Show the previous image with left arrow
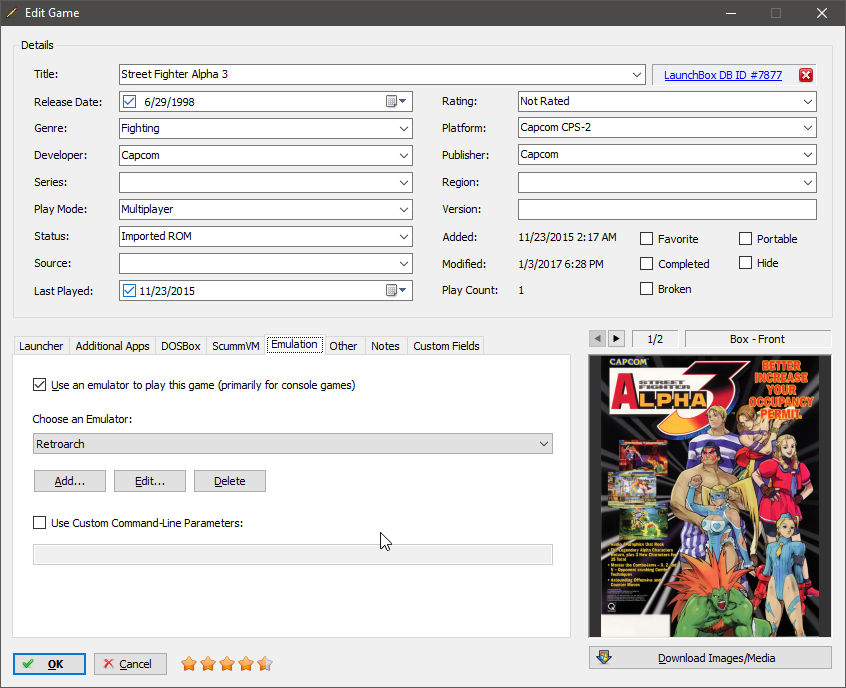 597,339
